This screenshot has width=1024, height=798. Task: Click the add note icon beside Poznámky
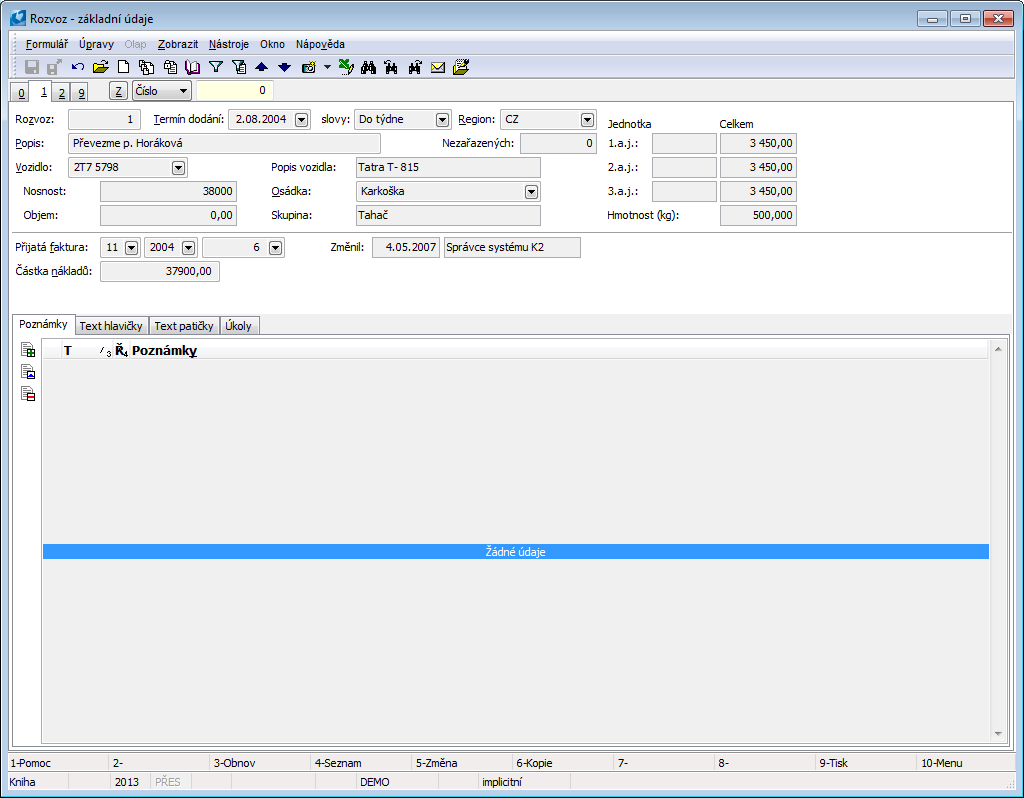point(27,349)
